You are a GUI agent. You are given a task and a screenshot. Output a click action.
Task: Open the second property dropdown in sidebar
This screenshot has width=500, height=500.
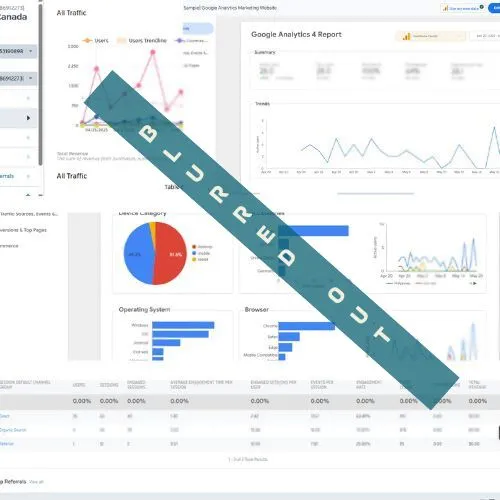pos(17,78)
